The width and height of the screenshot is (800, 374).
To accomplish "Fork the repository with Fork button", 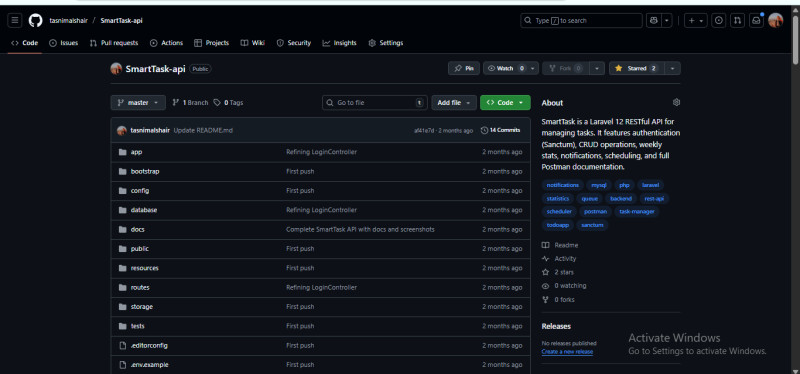I will (566, 68).
